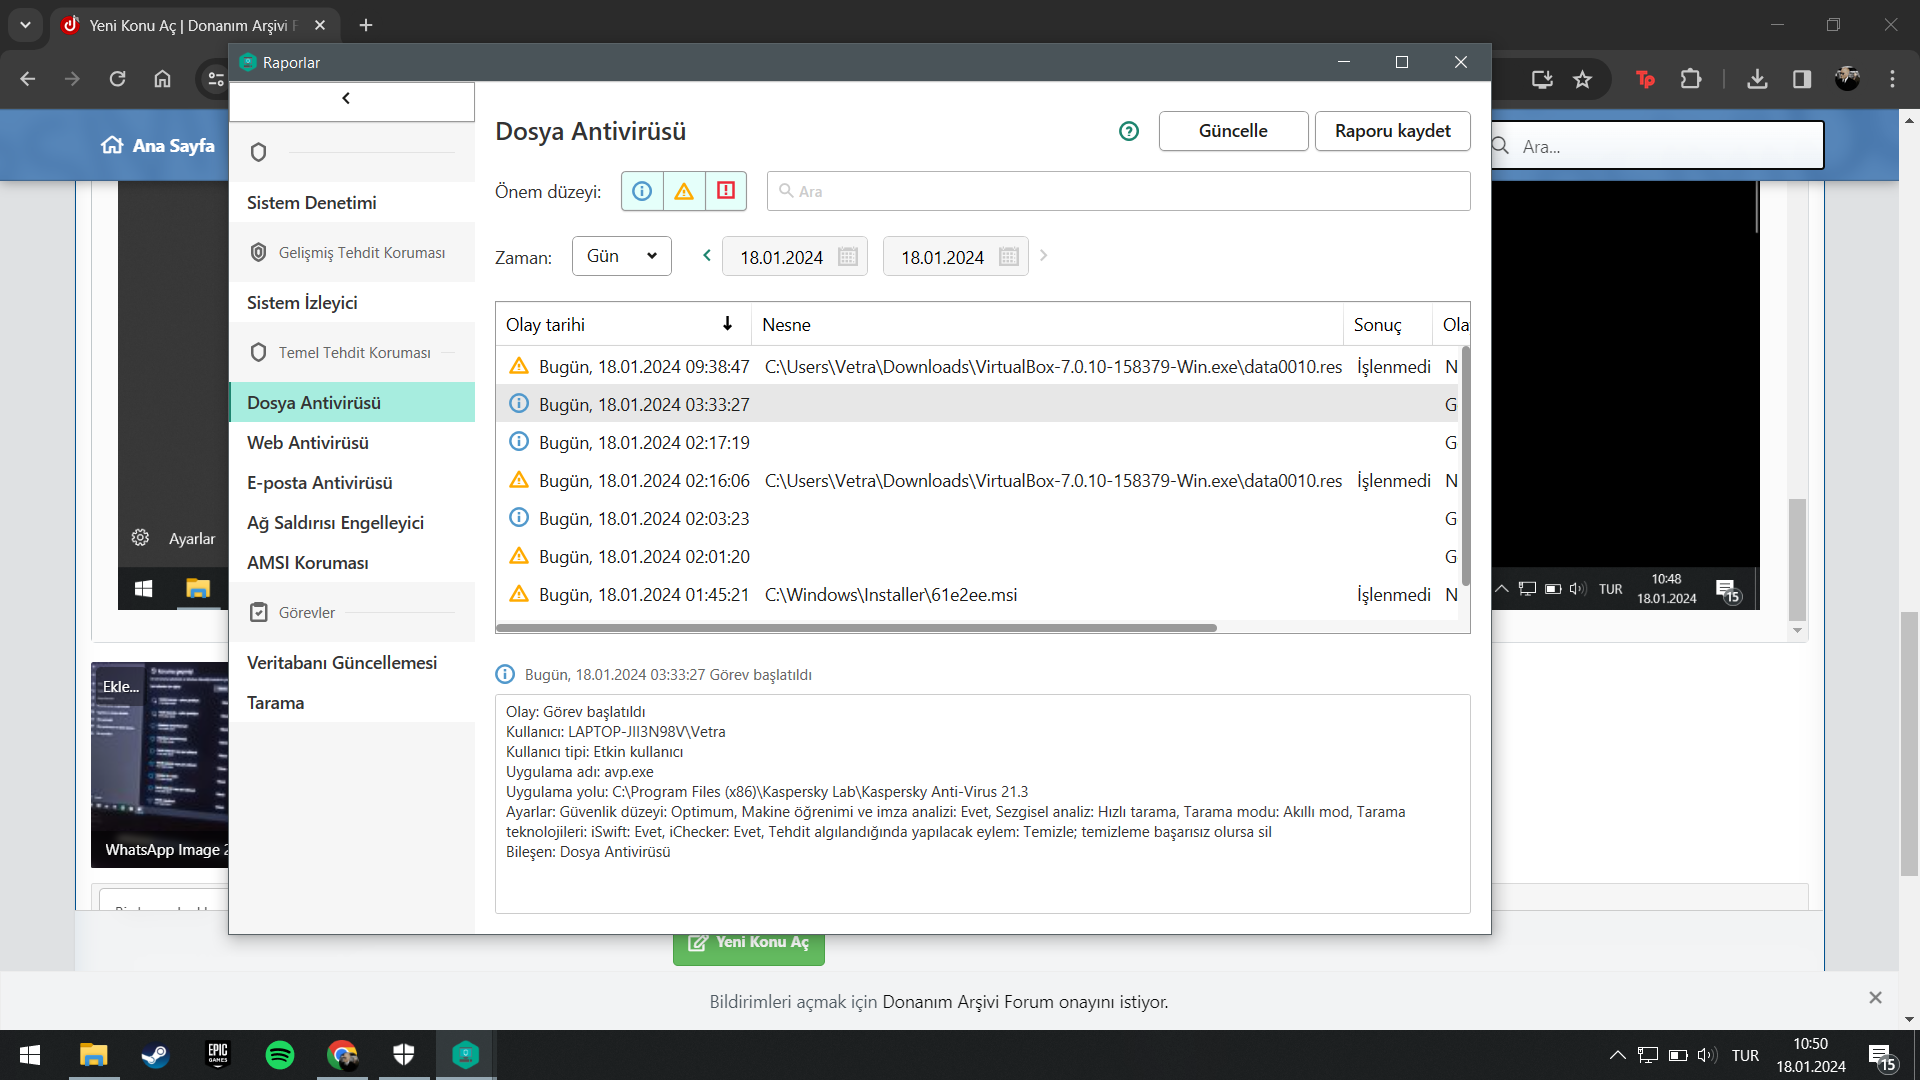This screenshot has height=1080, width=1920.
Task: Click the vertical scrollbar of the event table
Action: 1465,465
